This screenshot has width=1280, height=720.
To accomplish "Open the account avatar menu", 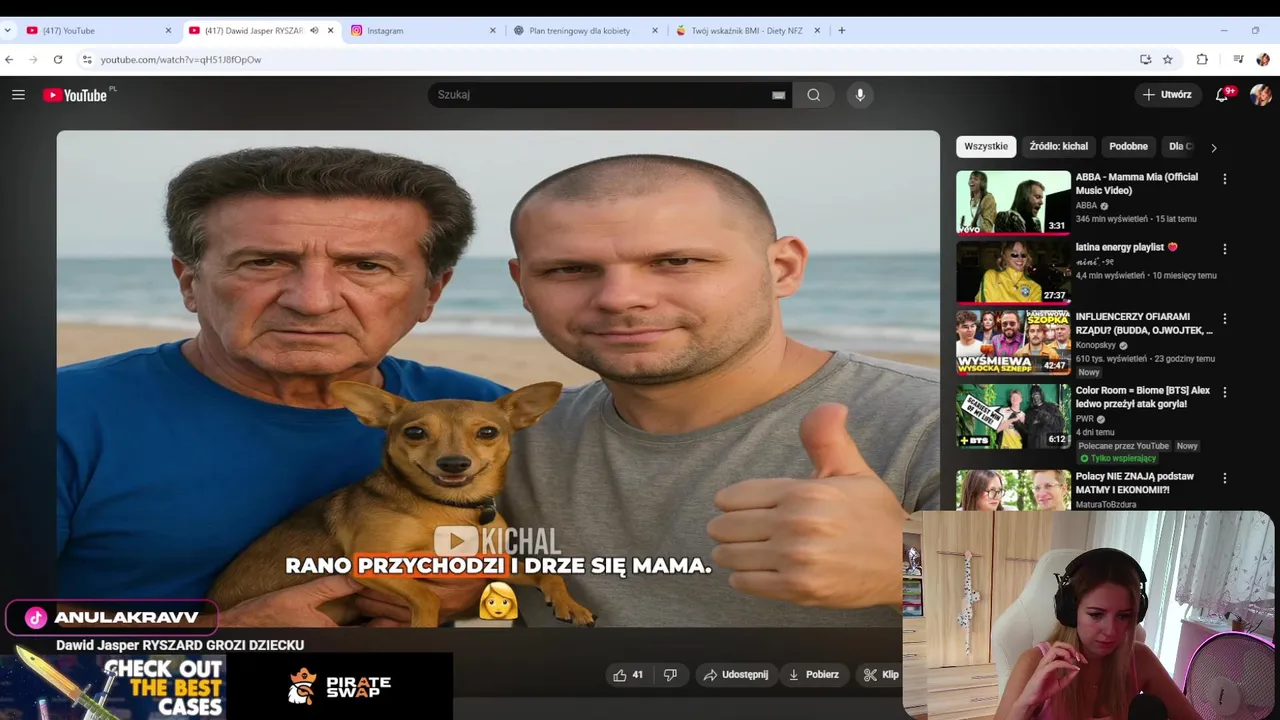I will (1260, 95).
